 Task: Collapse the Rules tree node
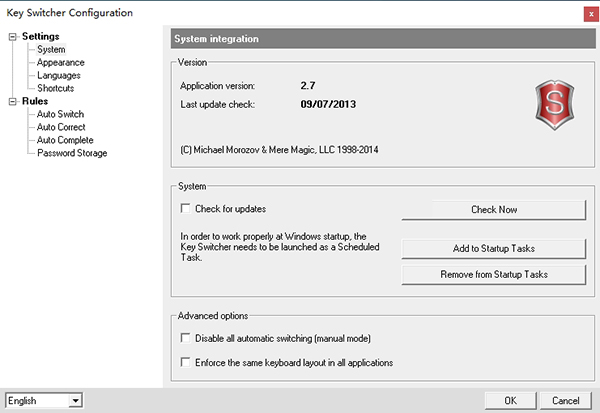[x=13, y=101]
